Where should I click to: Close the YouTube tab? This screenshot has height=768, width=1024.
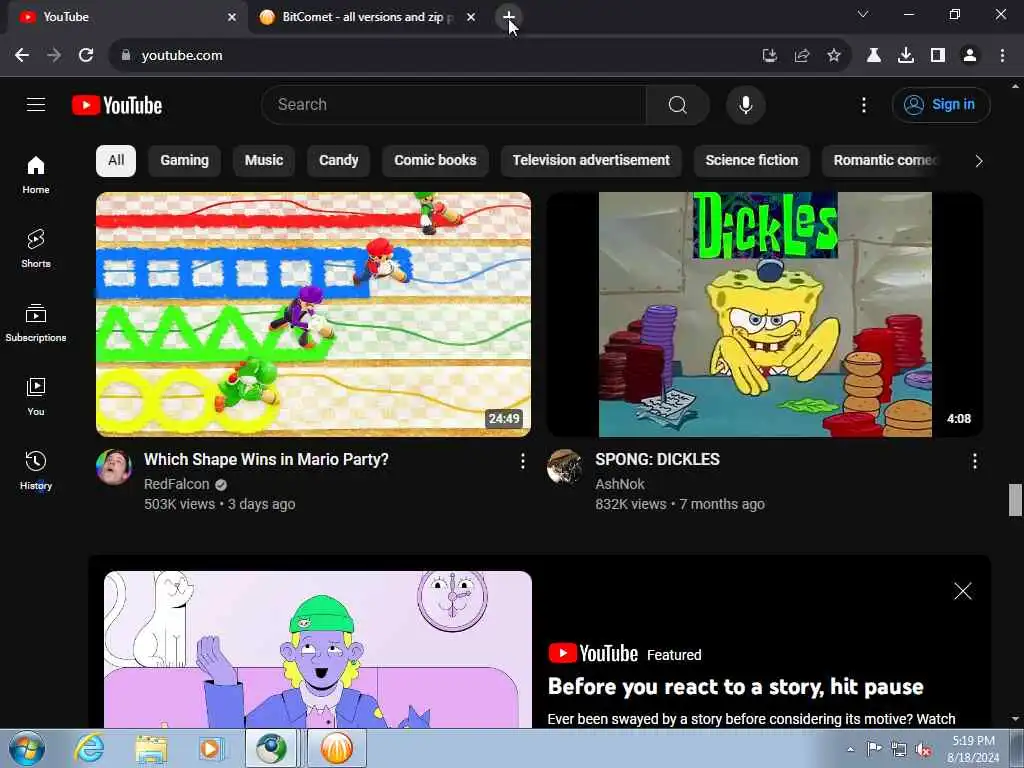[231, 18]
